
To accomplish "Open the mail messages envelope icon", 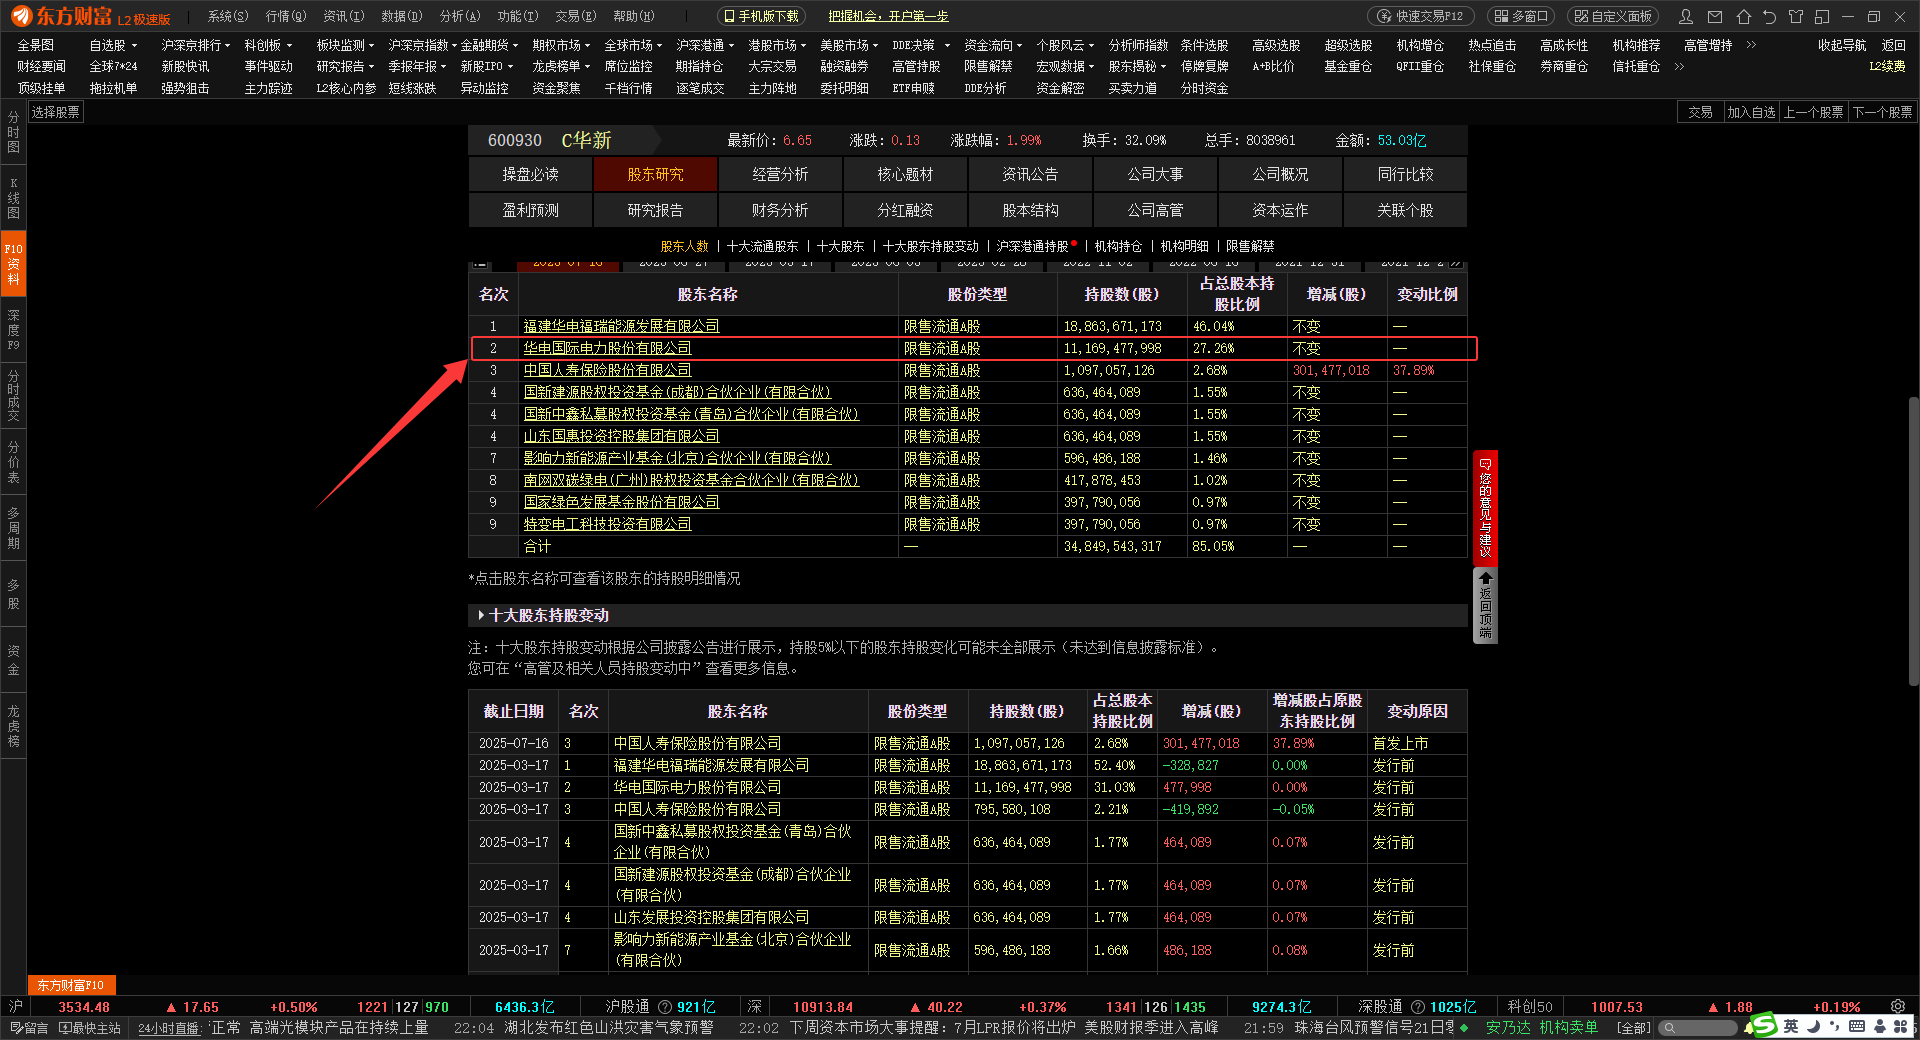I will pyautogui.click(x=1715, y=16).
